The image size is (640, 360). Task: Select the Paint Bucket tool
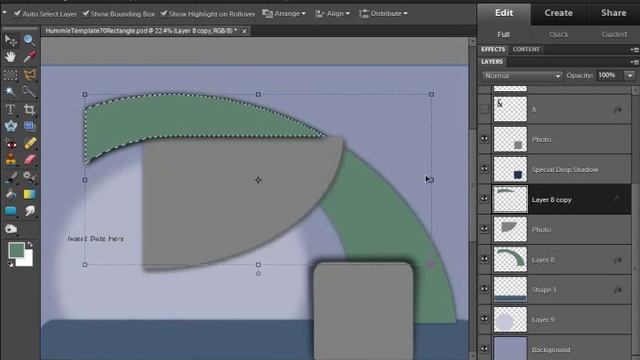[x=11, y=194]
